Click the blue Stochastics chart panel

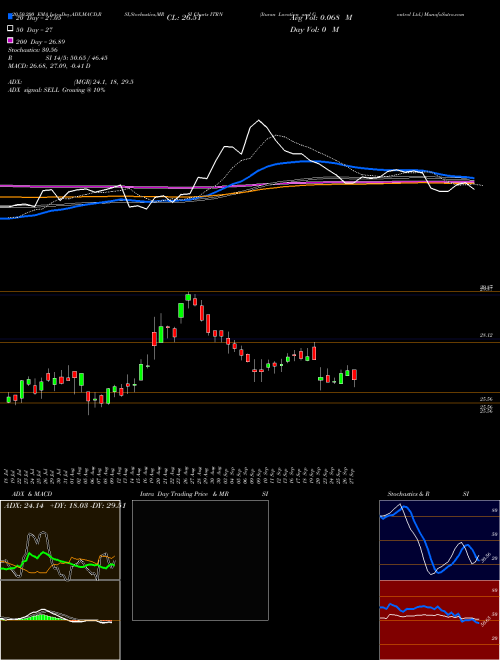click(439, 540)
